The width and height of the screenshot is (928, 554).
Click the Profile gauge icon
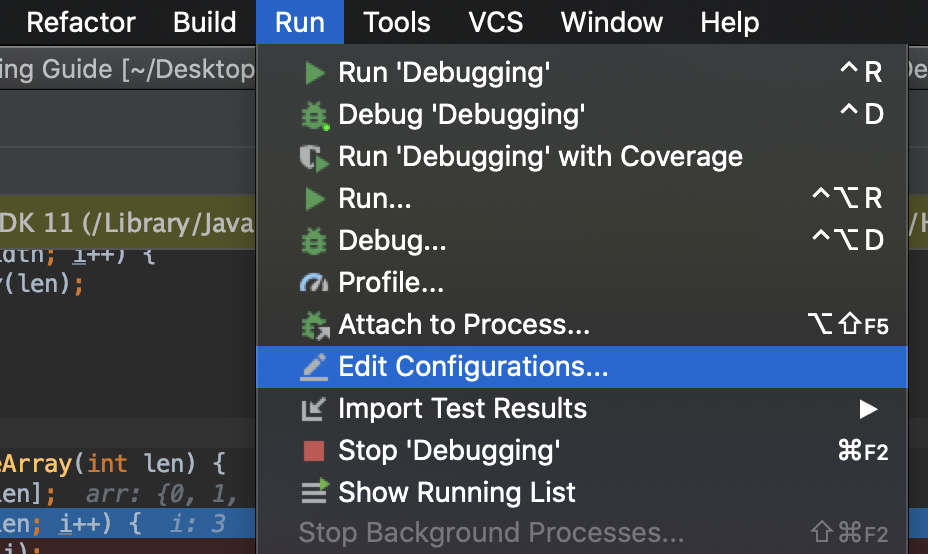314,283
